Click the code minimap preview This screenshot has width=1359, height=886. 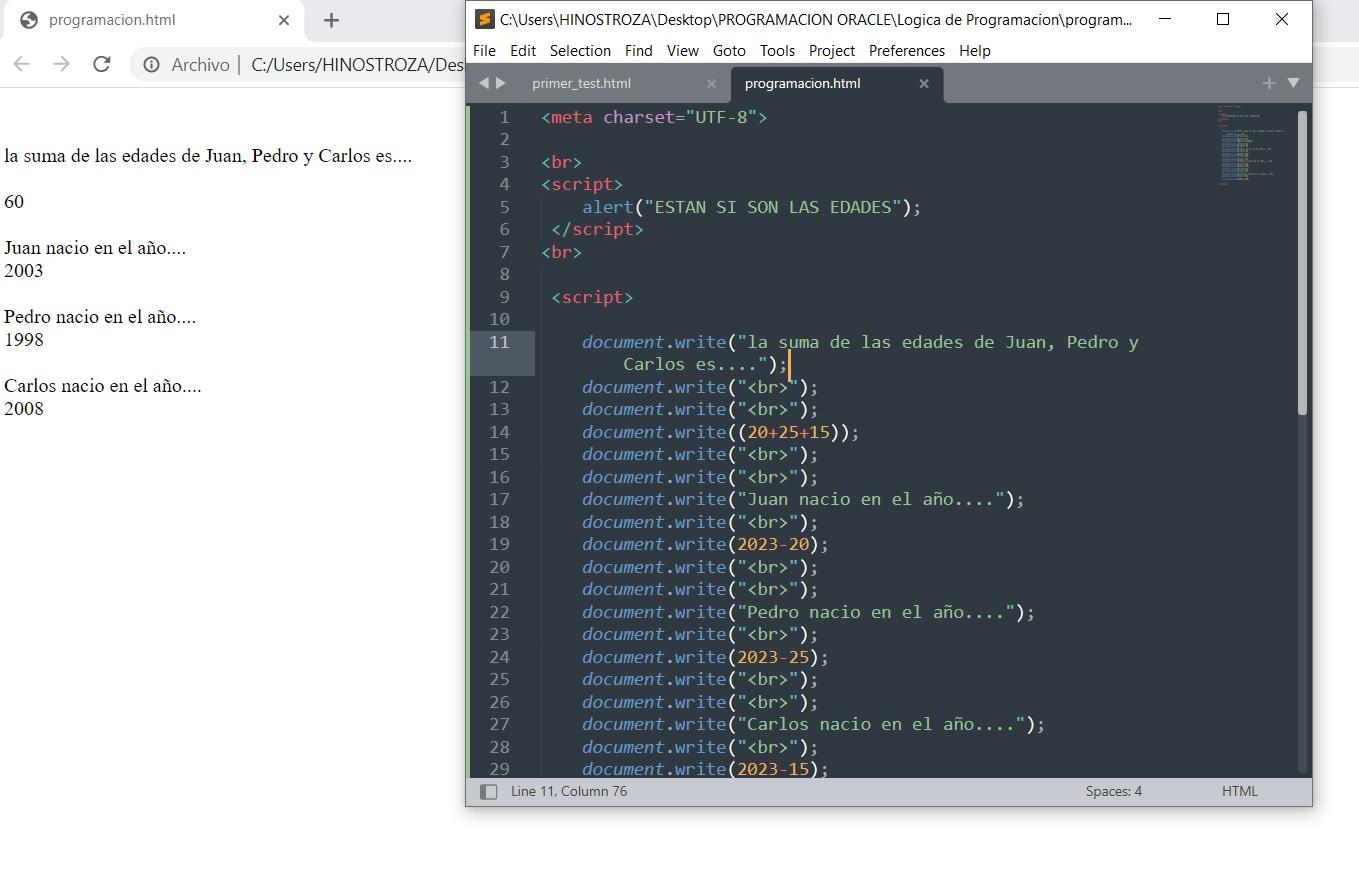1252,145
